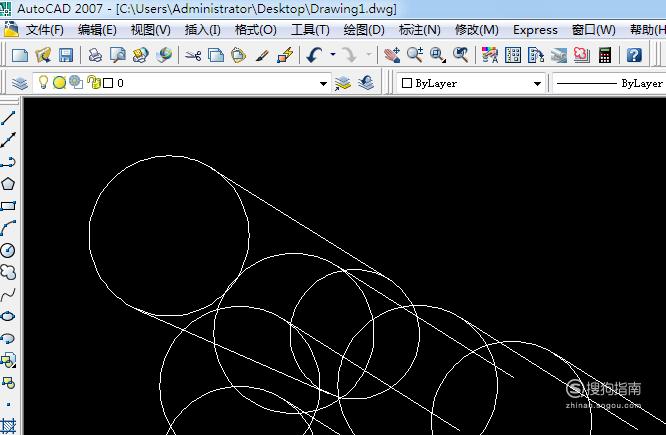Open the ByLayer linetype dropdown
The image size is (666, 435).
coord(610,83)
